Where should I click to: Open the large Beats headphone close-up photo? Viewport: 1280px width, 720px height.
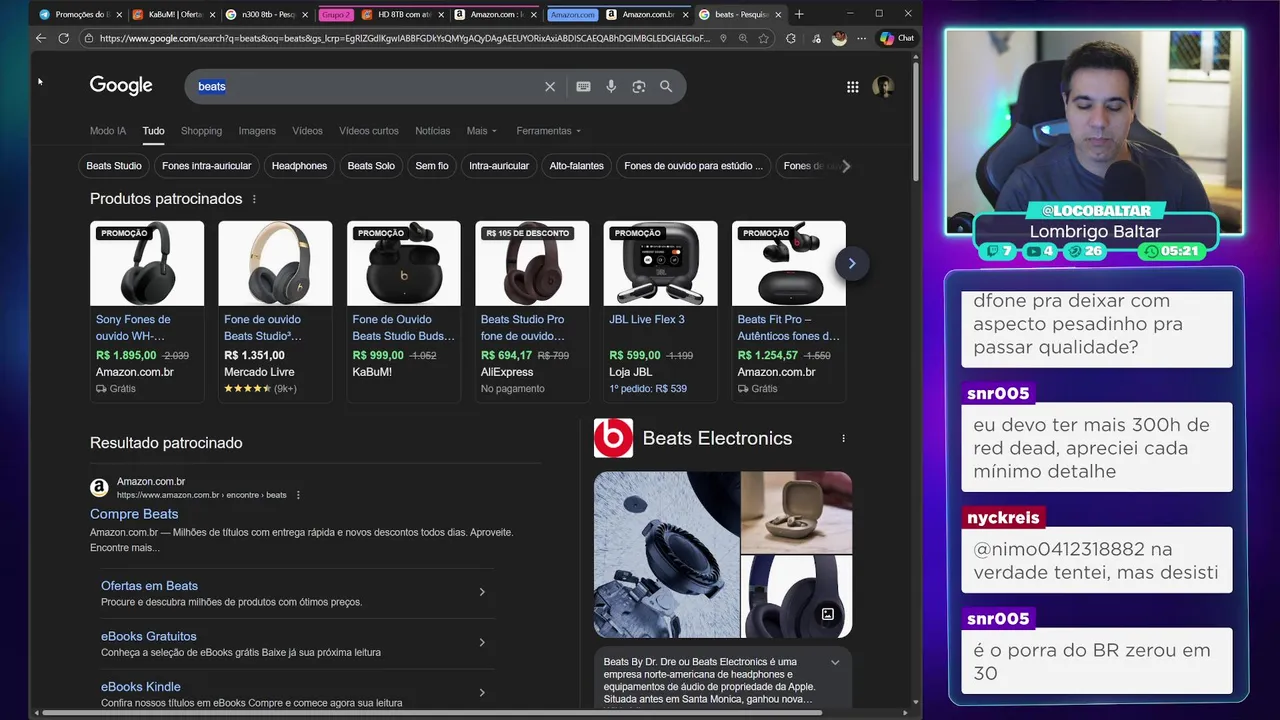[666, 555]
